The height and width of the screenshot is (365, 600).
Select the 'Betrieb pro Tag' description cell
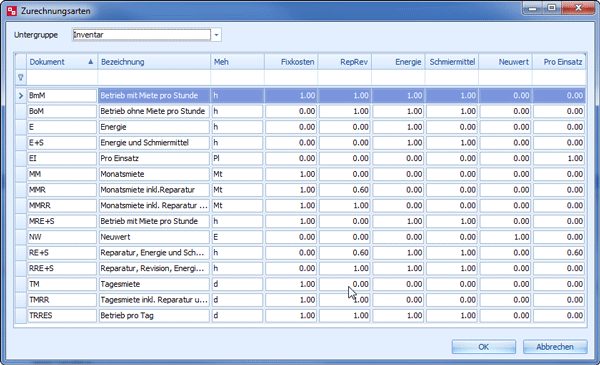click(154, 315)
